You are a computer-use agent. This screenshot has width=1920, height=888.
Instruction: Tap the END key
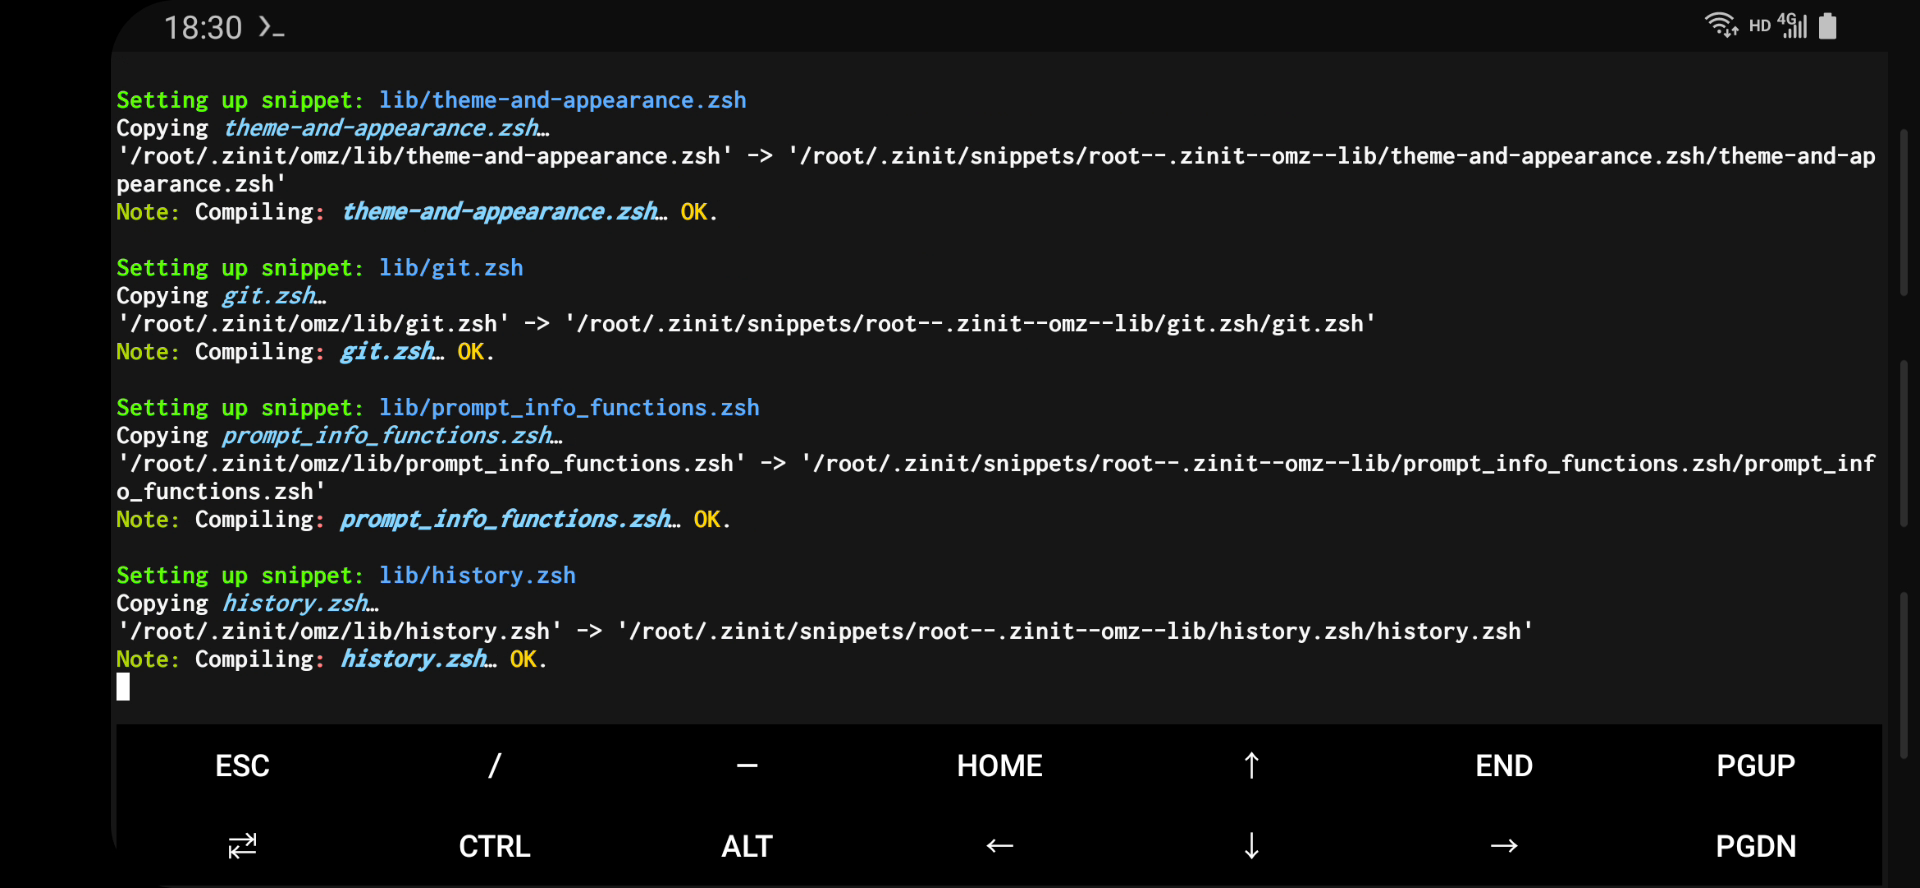[x=1503, y=766]
